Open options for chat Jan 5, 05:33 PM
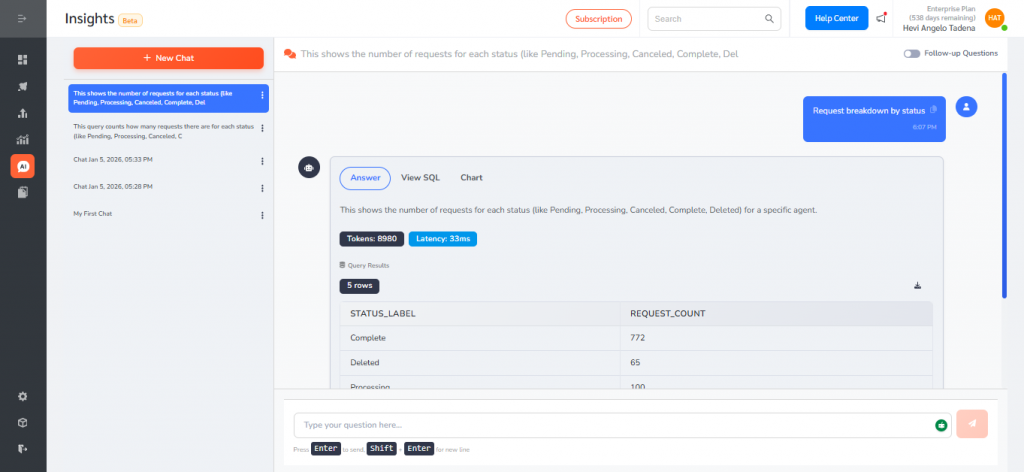The height and width of the screenshot is (472, 1024). [262, 160]
